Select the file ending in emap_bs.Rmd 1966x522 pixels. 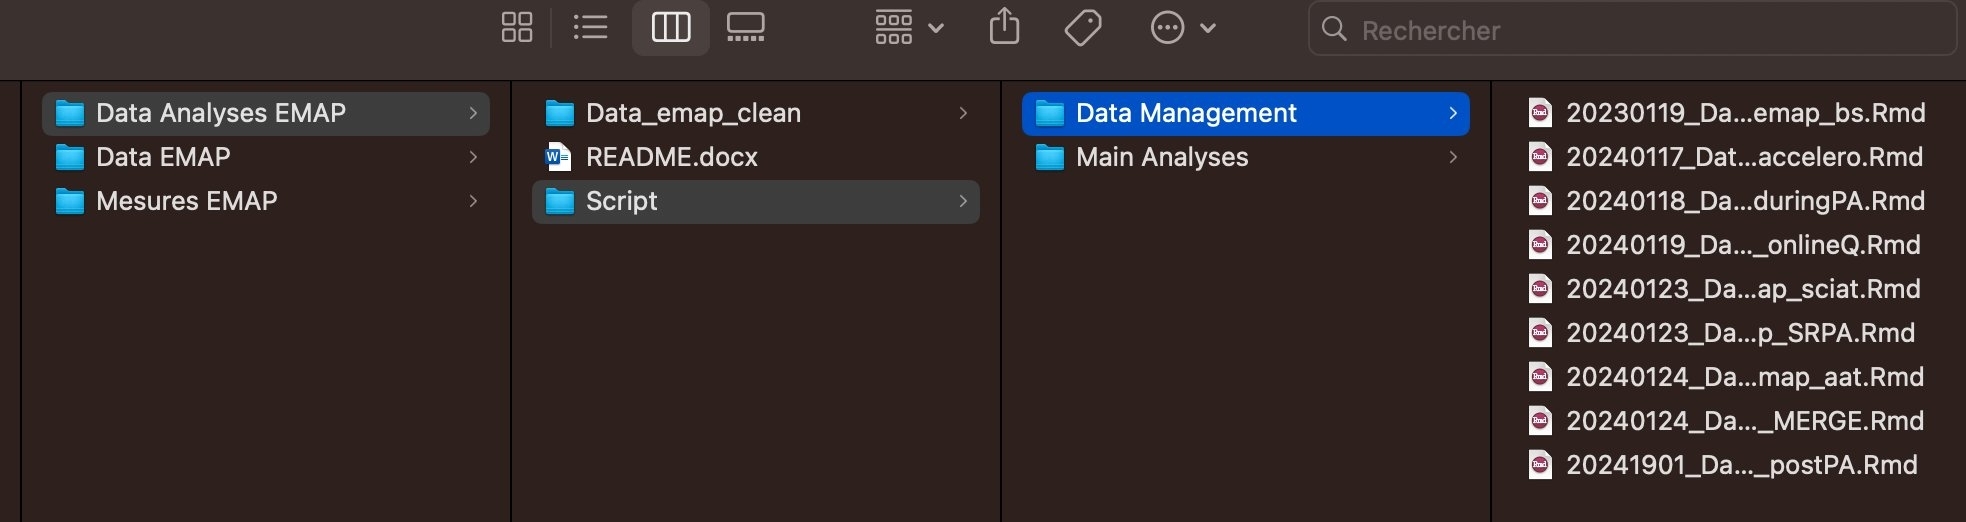click(x=1745, y=113)
